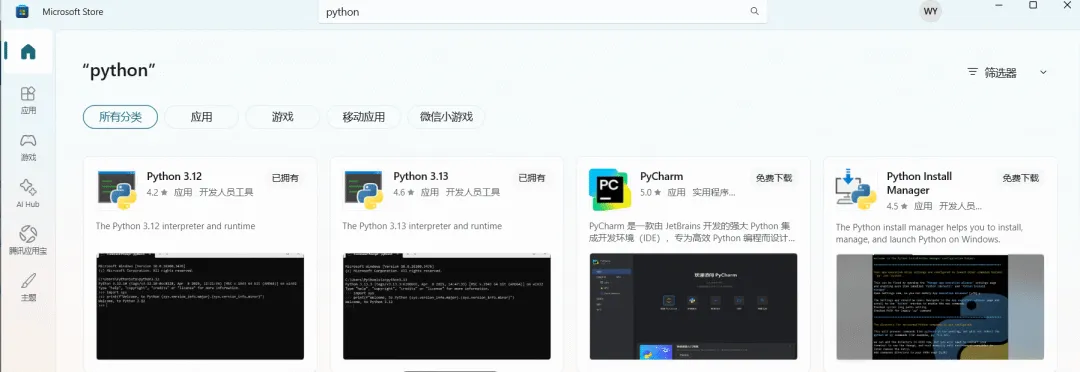The image size is (1080, 372).
Task: Click the 4.6 star rating for Python 3.13
Action: (x=404, y=193)
